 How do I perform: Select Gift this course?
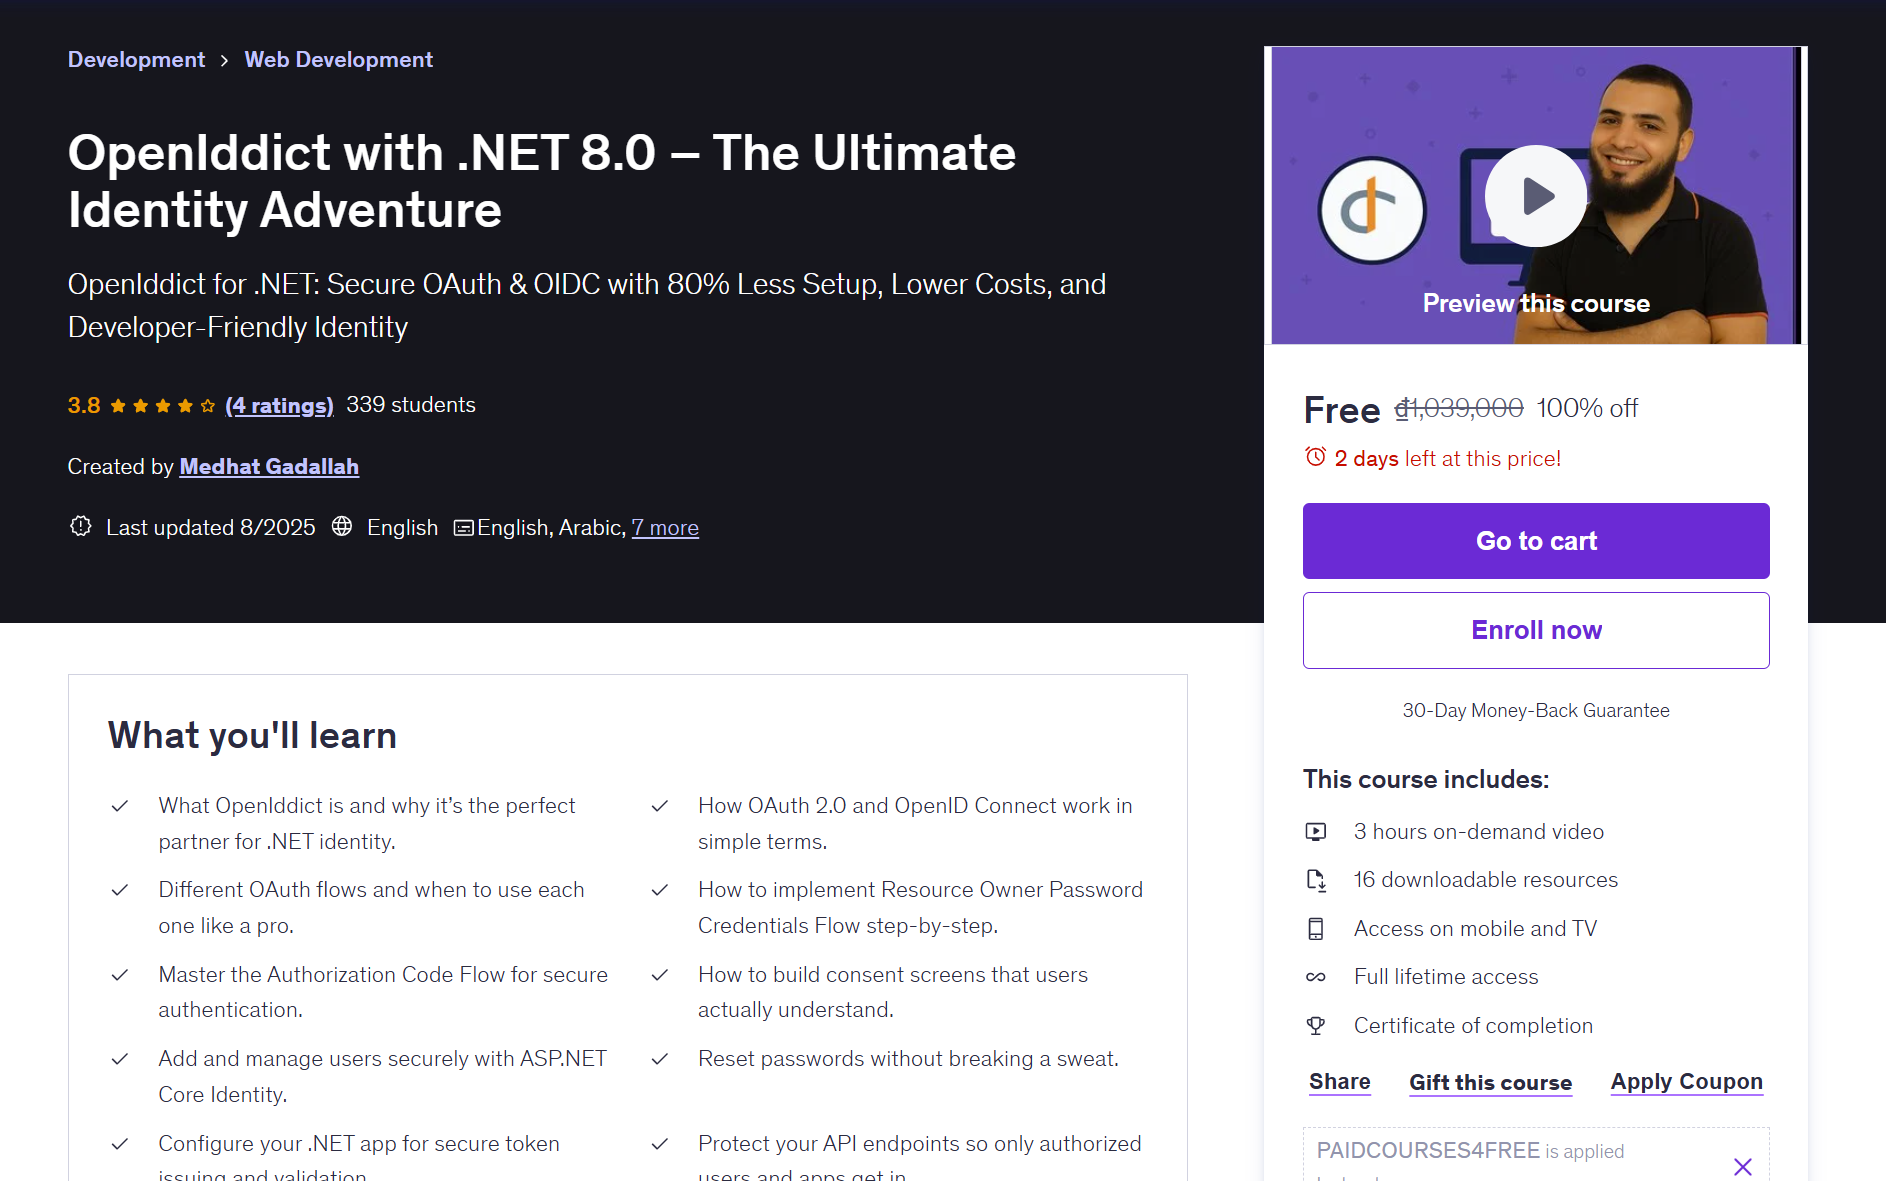click(1490, 1082)
